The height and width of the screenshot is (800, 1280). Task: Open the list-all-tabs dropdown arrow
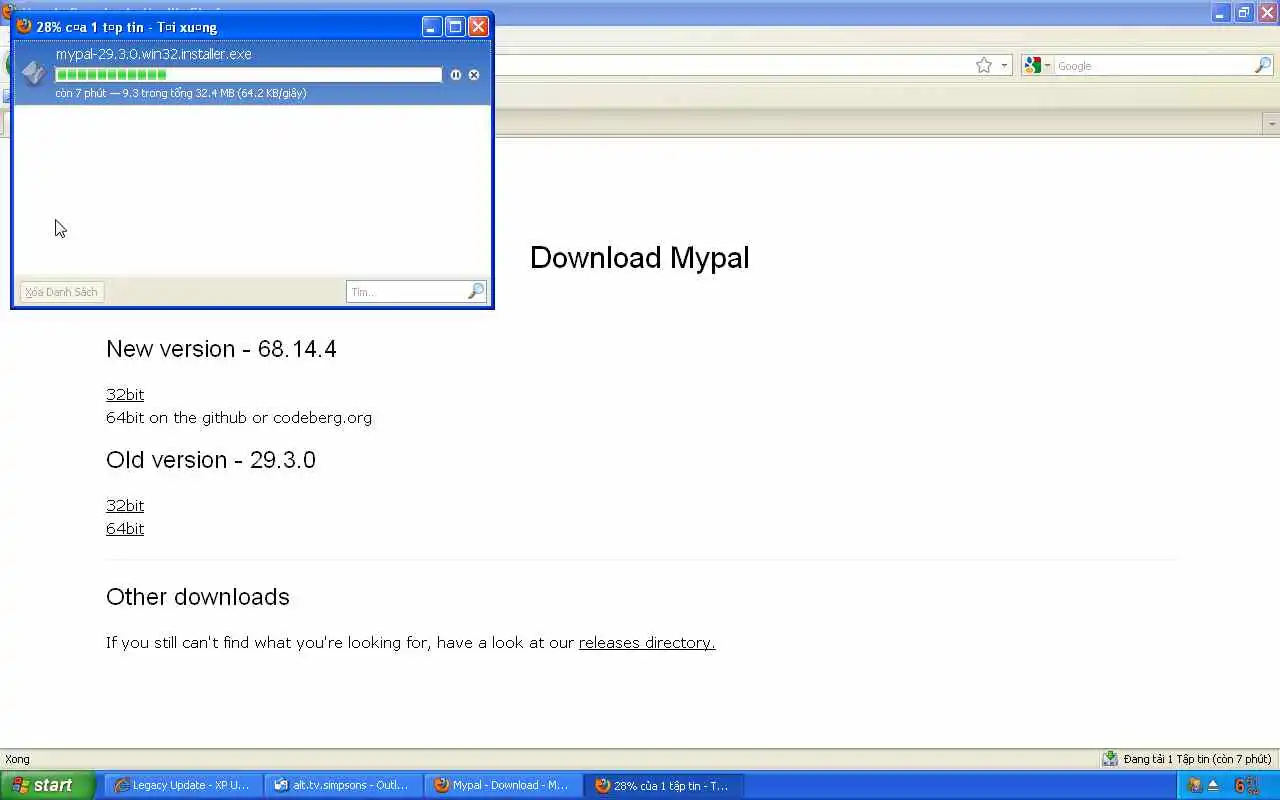(1271, 123)
